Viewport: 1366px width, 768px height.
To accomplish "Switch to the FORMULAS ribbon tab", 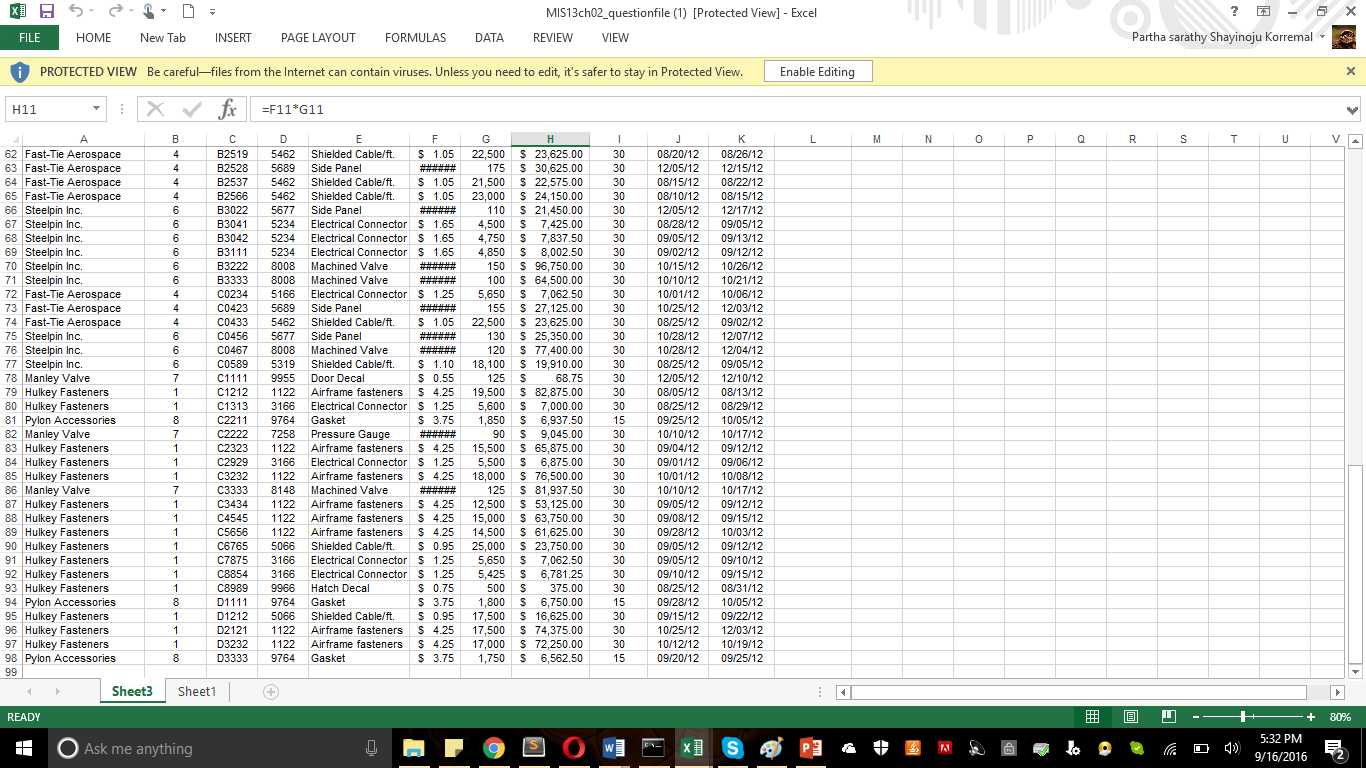I will (415, 38).
